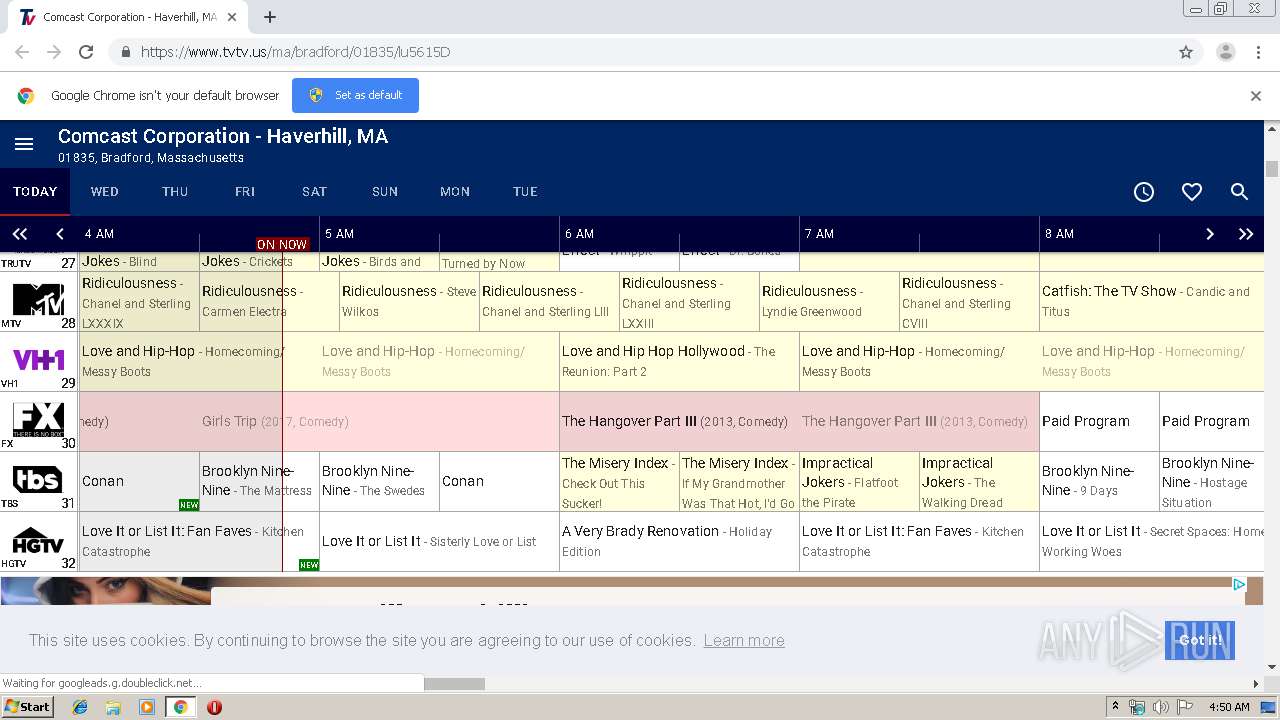Click the browser forward arrow
The image size is (1280, 720).
click(x=54, y=52)
